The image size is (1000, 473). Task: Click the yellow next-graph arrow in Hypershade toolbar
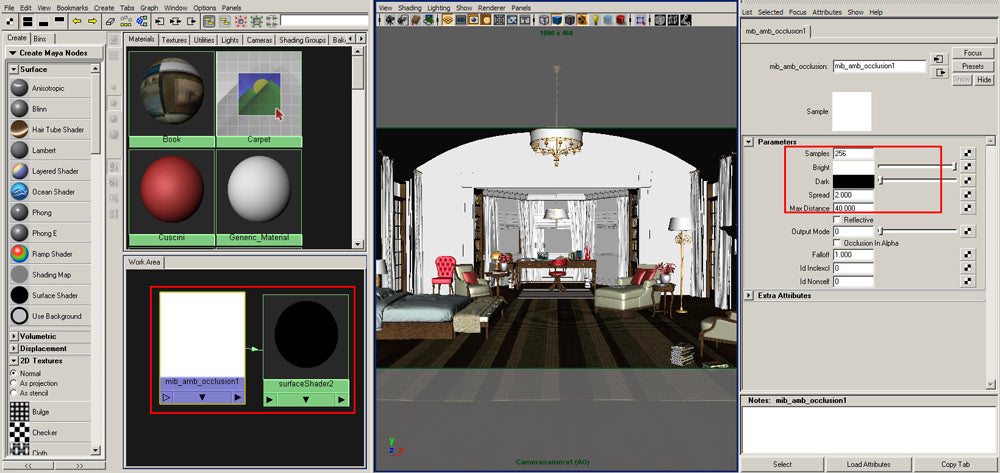[92, 21]
